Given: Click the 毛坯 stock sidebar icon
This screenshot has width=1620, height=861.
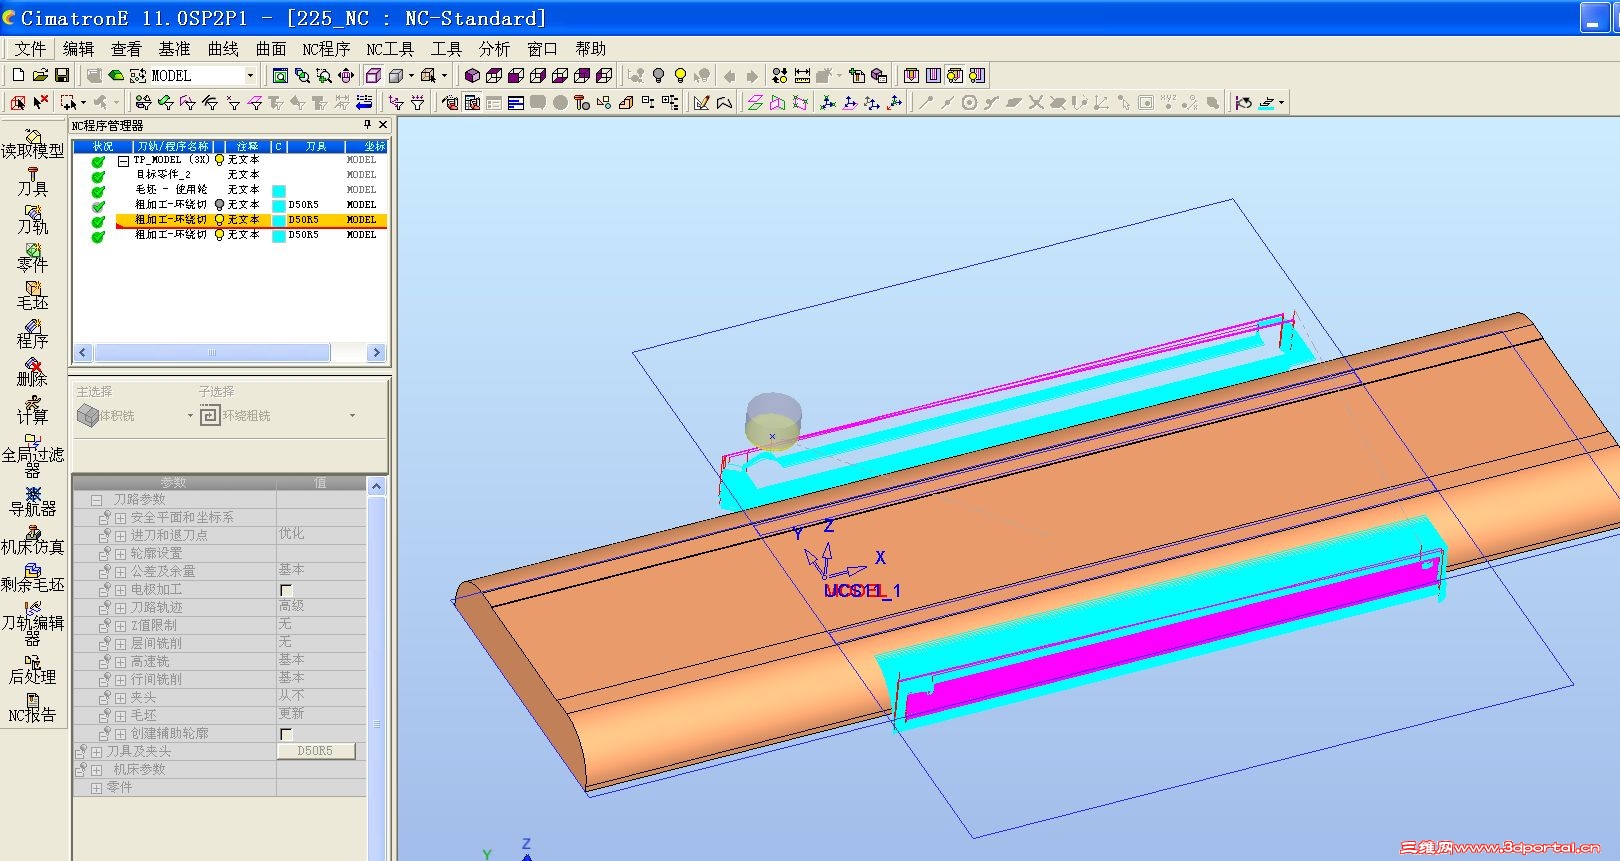Looking at the screenshot, I should (x=32, y=296).
